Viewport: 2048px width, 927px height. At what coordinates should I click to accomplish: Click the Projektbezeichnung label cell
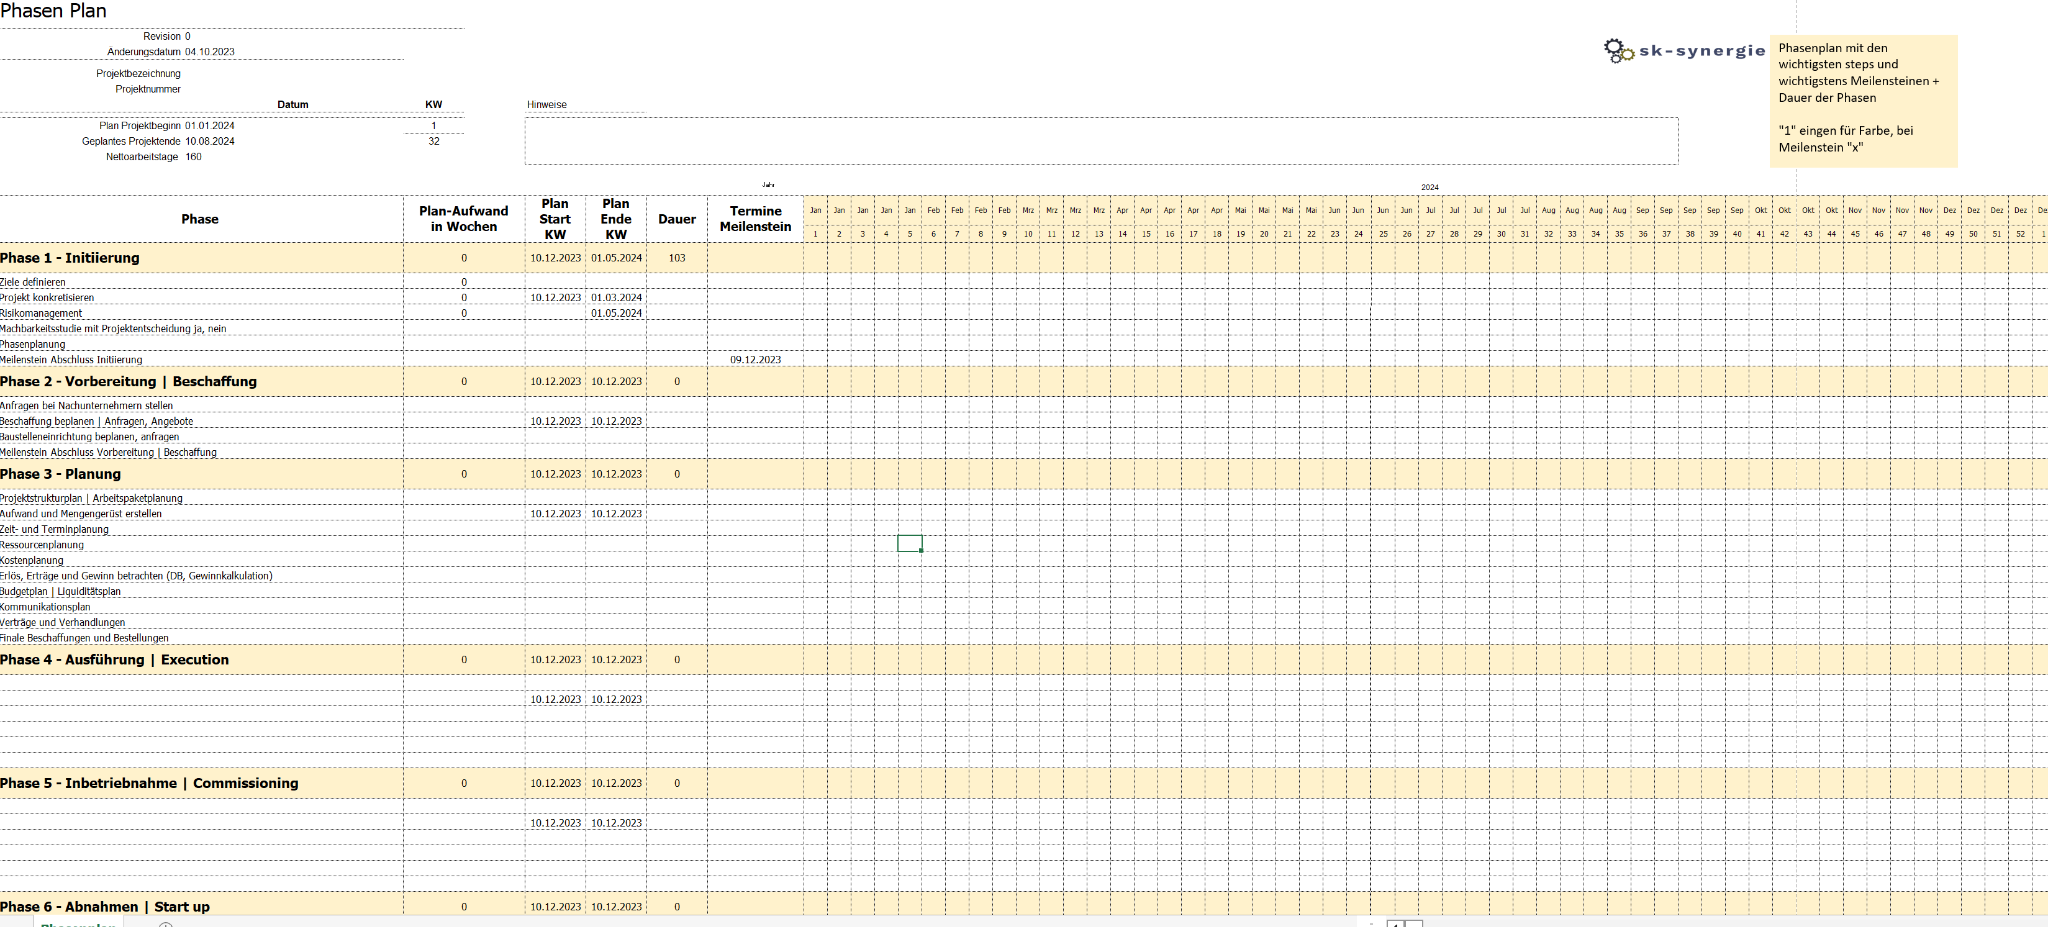point(138,74)
